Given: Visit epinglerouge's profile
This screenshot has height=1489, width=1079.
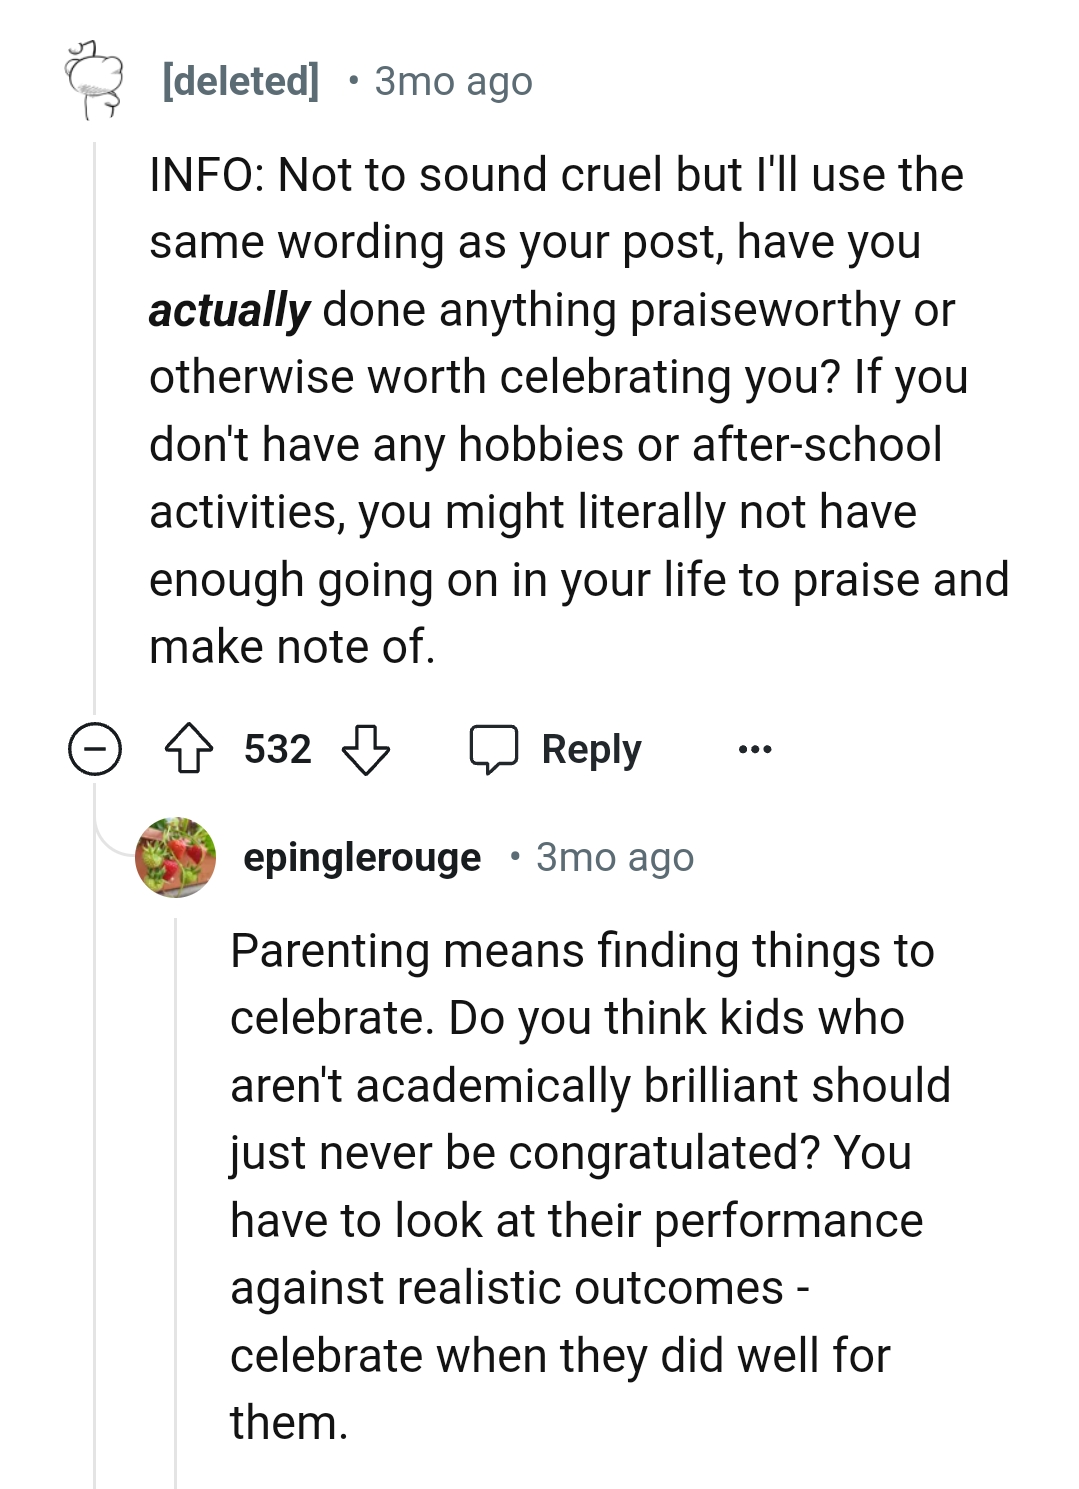Looking at the screenshot, I should [x=363, y=857].
